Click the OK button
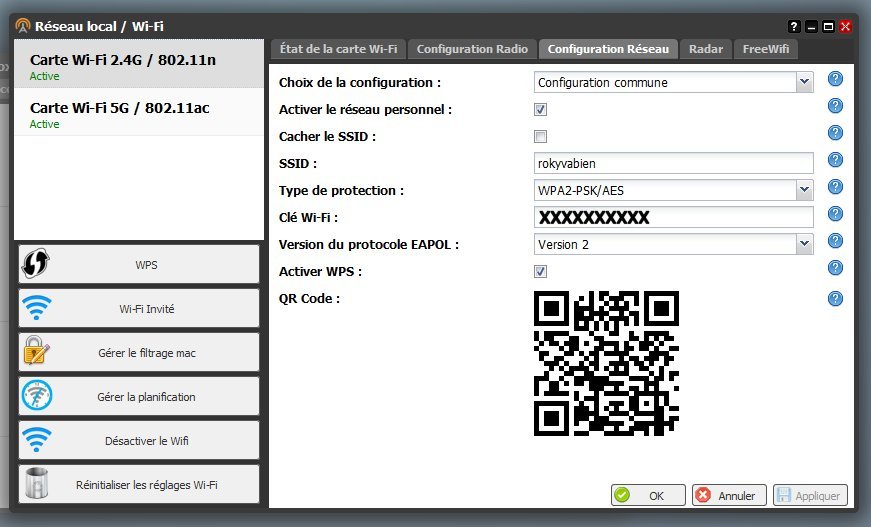 [648, 495]
